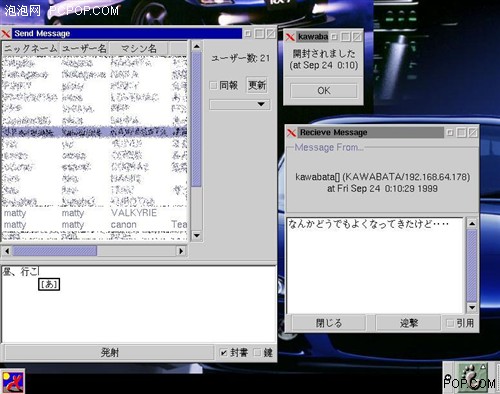
Task: Click up arrow of received message scrollbar
Action: pos(472,223)
